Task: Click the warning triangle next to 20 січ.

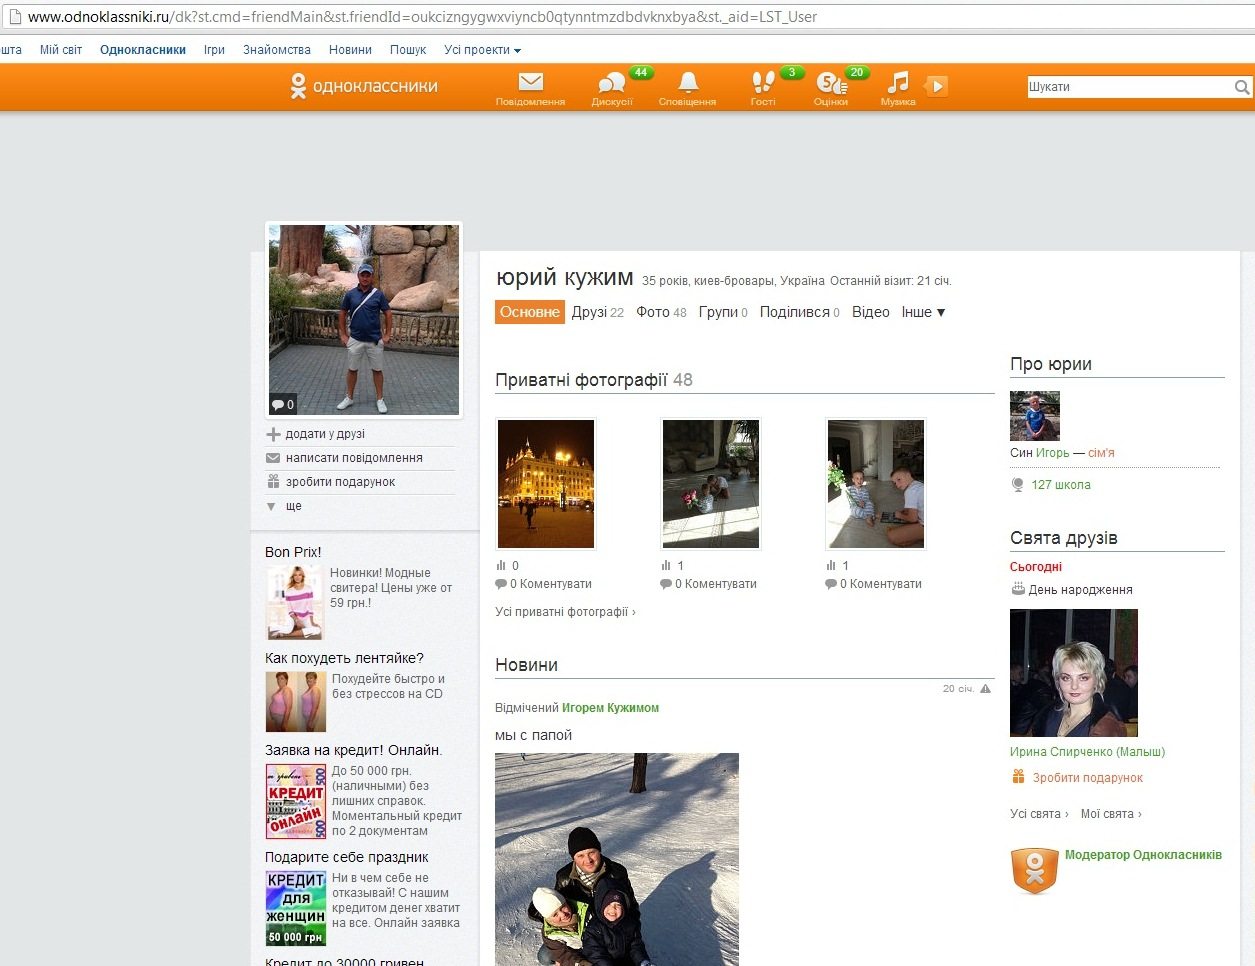Action: [x=985, y=689]
